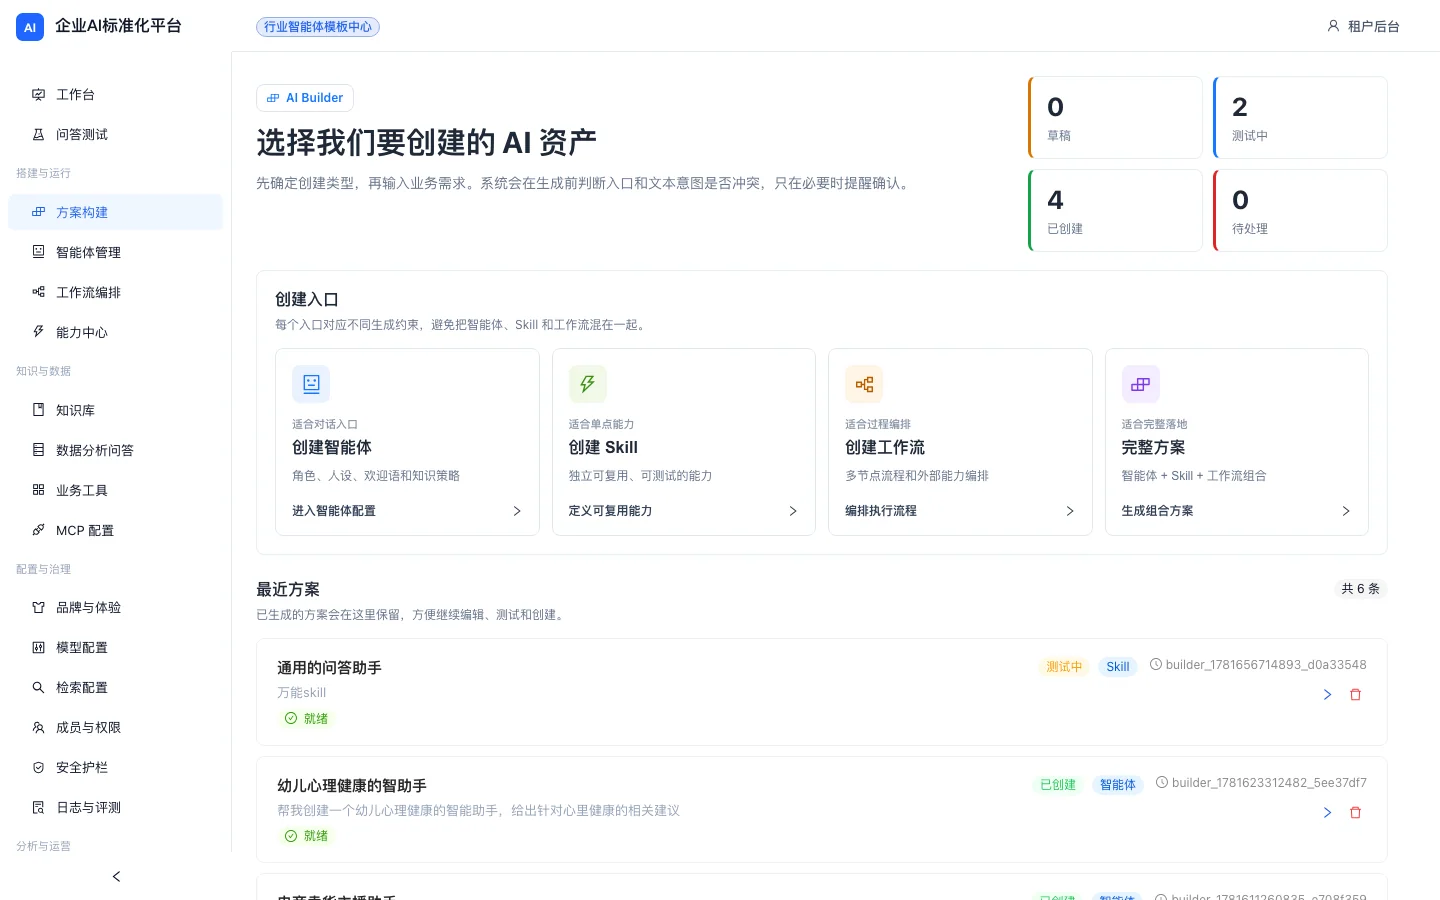Click the 品牌与体验 shirt icon

coord(38,607)
